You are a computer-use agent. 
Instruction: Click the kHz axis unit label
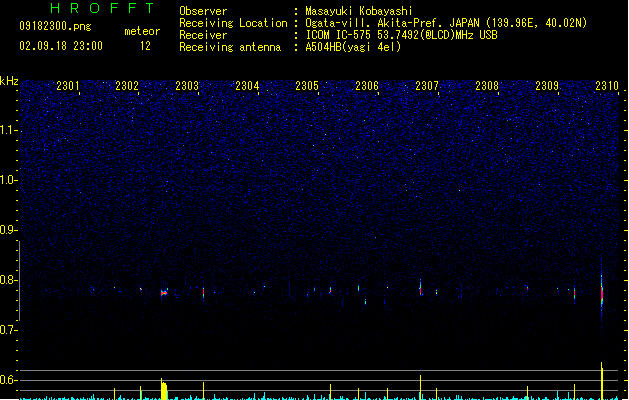point(9,81)
